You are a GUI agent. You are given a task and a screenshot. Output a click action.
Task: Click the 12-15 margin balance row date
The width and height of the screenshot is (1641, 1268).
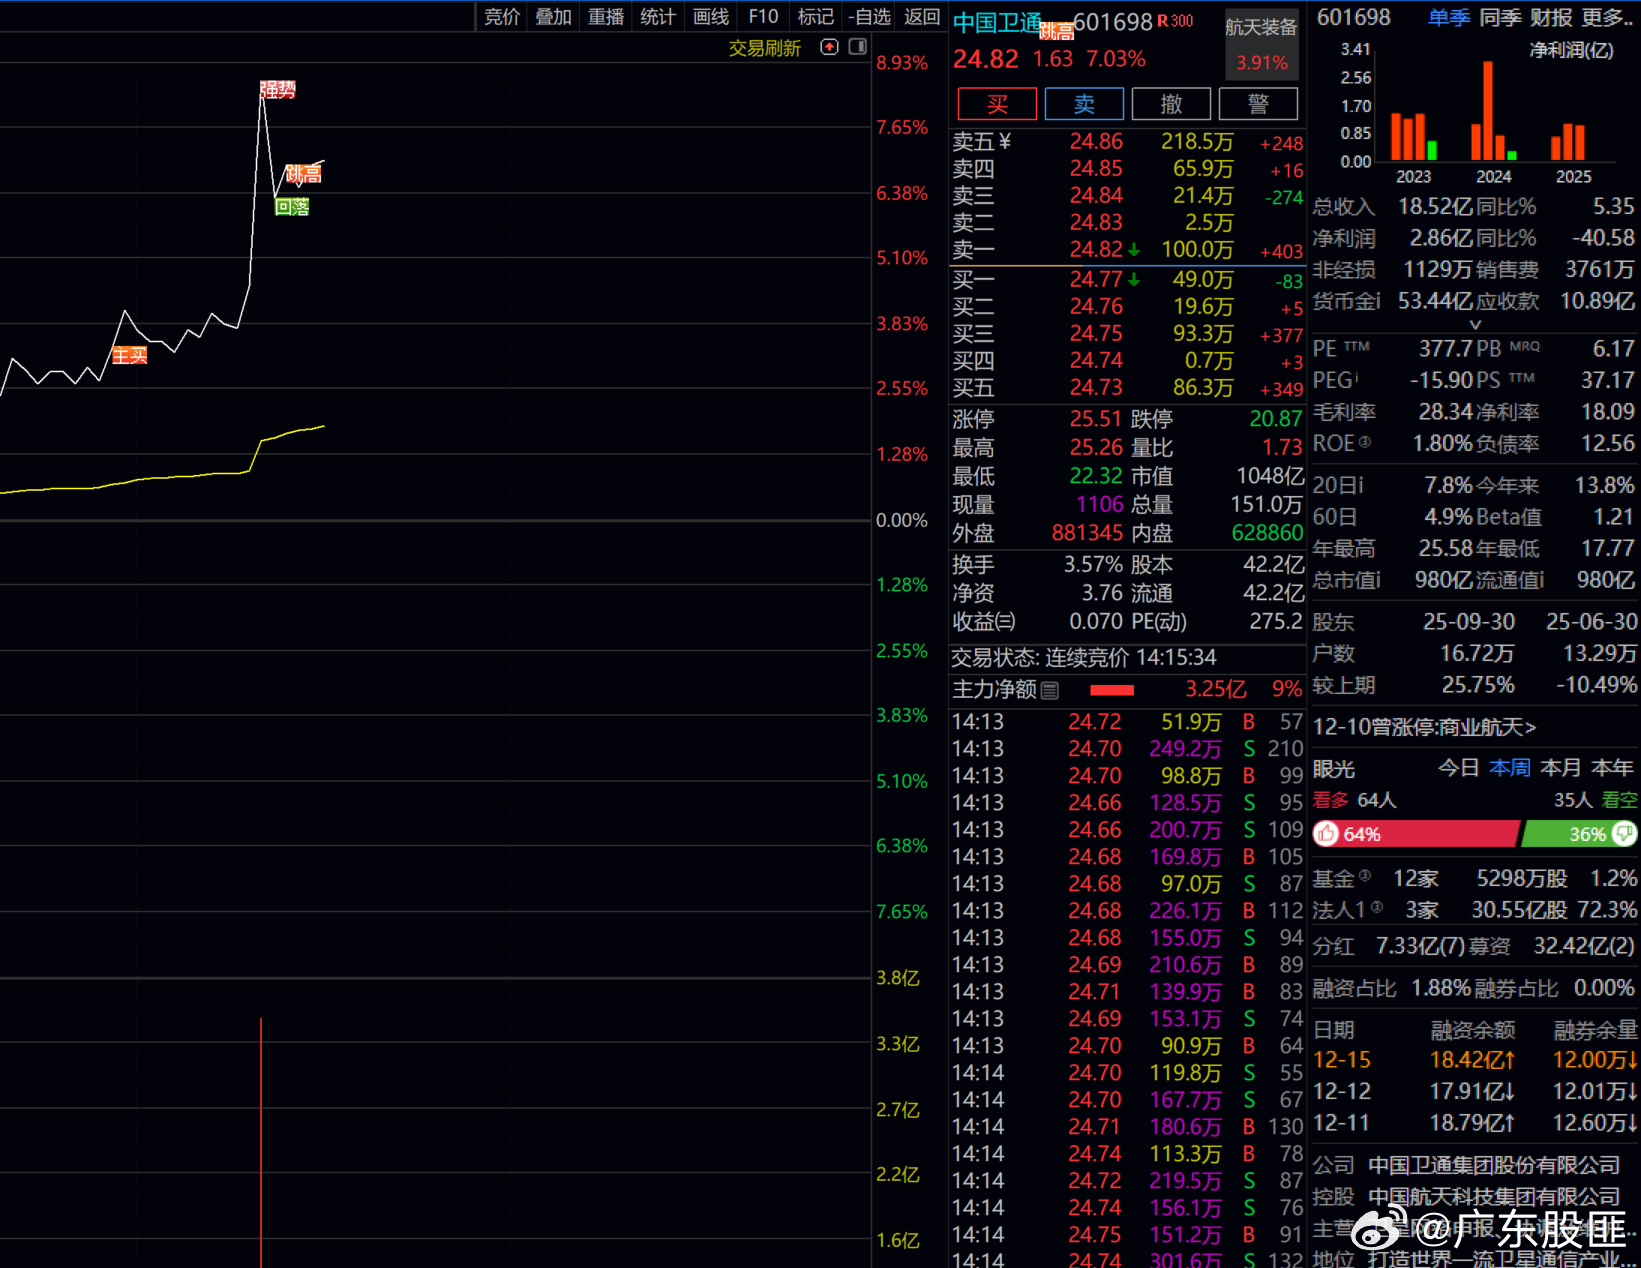point(1342,1060)
